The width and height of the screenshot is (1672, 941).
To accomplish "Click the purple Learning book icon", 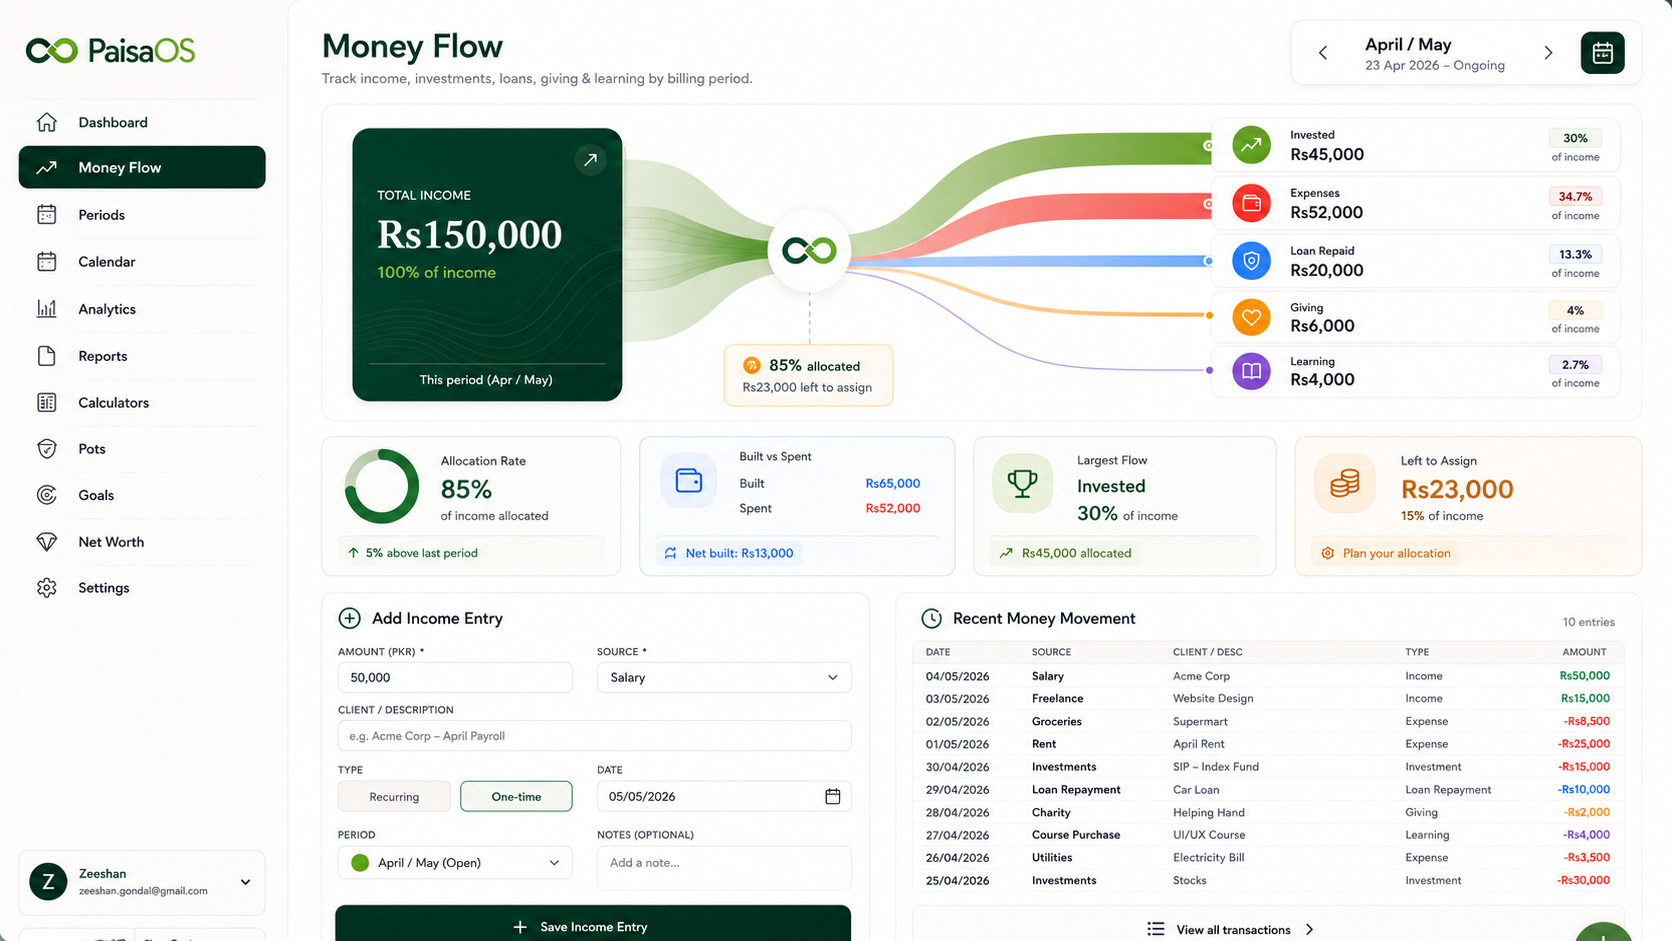I will point(1251,371).
